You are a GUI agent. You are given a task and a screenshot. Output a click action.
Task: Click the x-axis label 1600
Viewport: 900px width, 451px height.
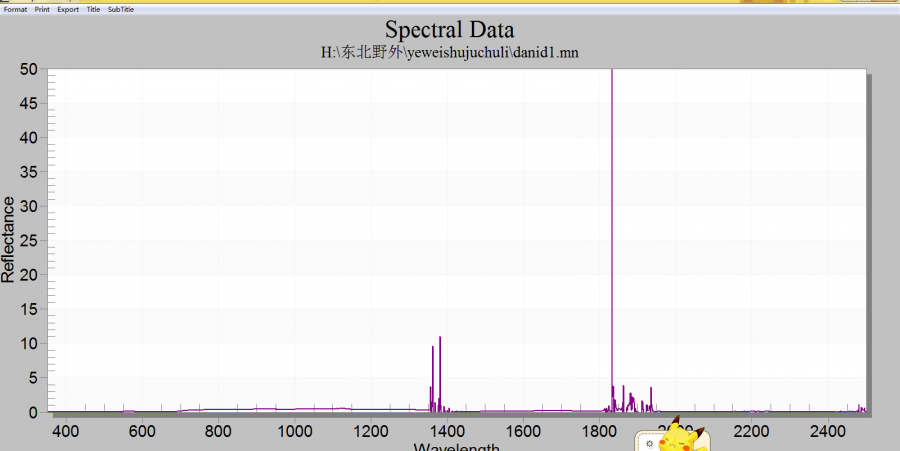(x=523, y=431)
